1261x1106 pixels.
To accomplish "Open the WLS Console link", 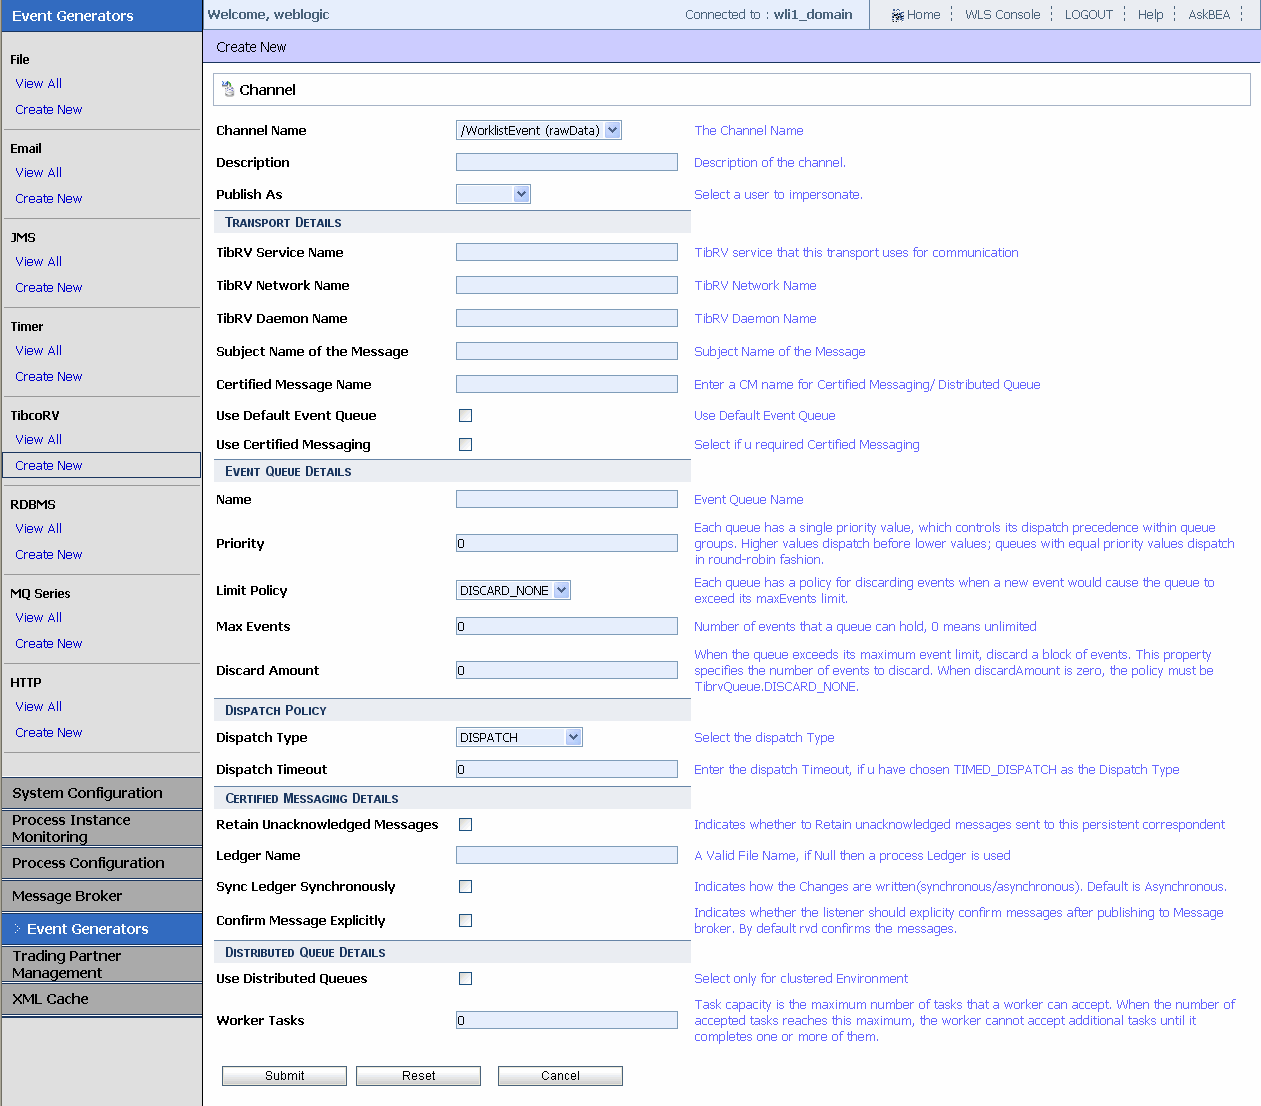I will [x=1002, y=15].
